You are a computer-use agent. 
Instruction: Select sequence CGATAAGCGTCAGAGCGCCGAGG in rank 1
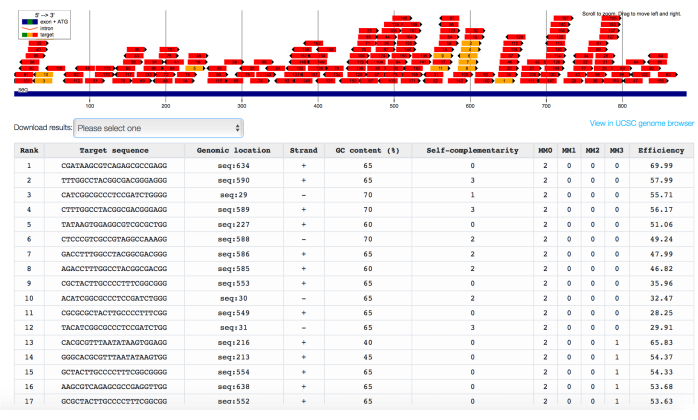click(114, 166)
